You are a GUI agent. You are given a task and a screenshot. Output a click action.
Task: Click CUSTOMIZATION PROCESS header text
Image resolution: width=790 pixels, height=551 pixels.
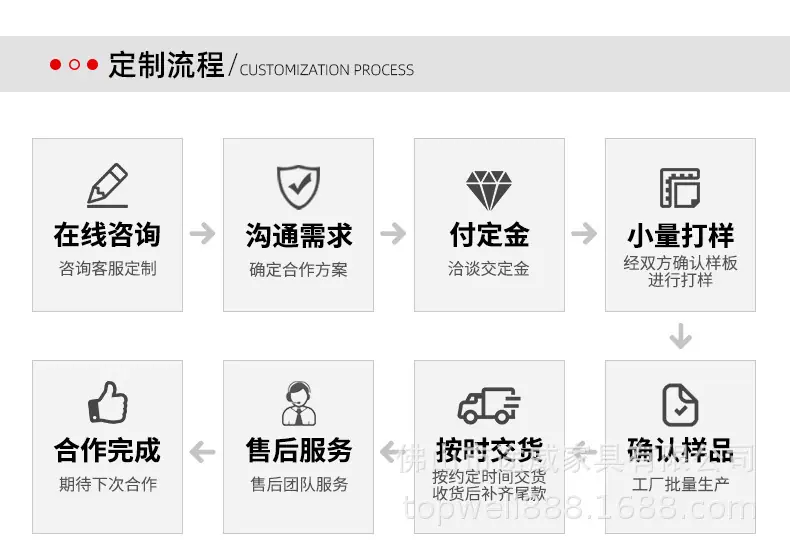(x=326, y=70)
